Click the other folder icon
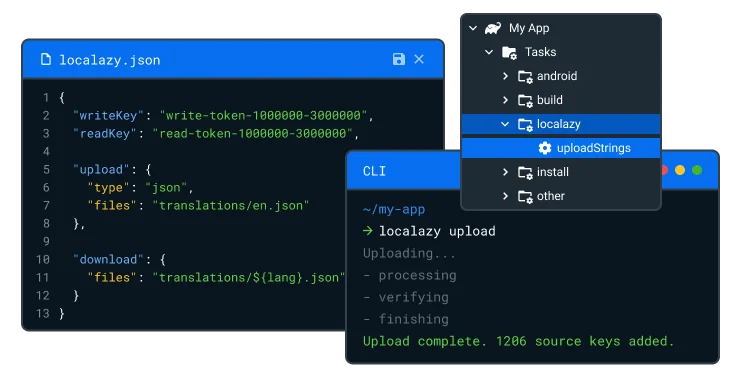 [x=525, y=196]
